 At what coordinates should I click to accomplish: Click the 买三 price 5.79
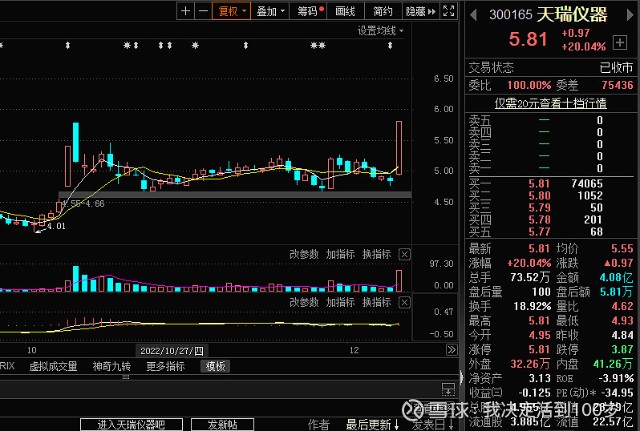539,208
